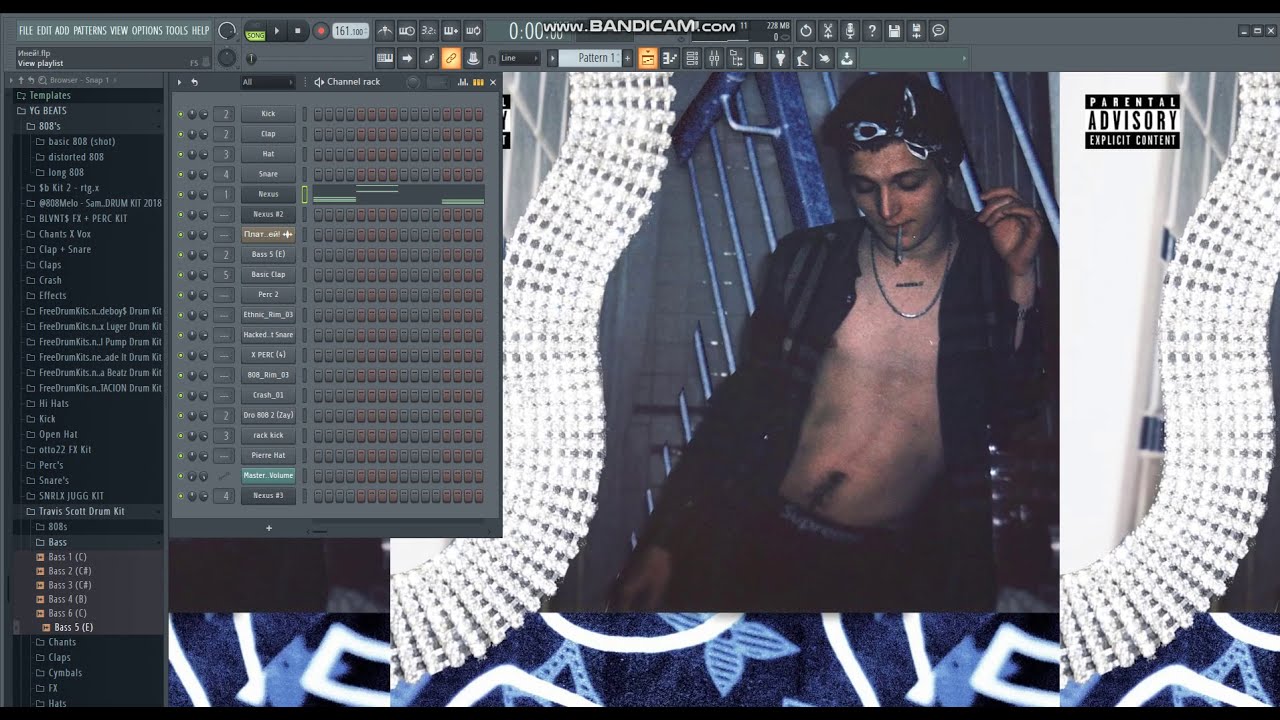Mute the Snare channel
The image size is (1280, 720).
(181, 174)
